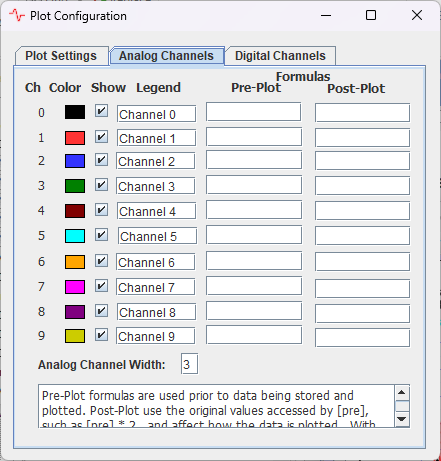
Task: Click the help text scrollbar up arrow
Action: (402, 392)
